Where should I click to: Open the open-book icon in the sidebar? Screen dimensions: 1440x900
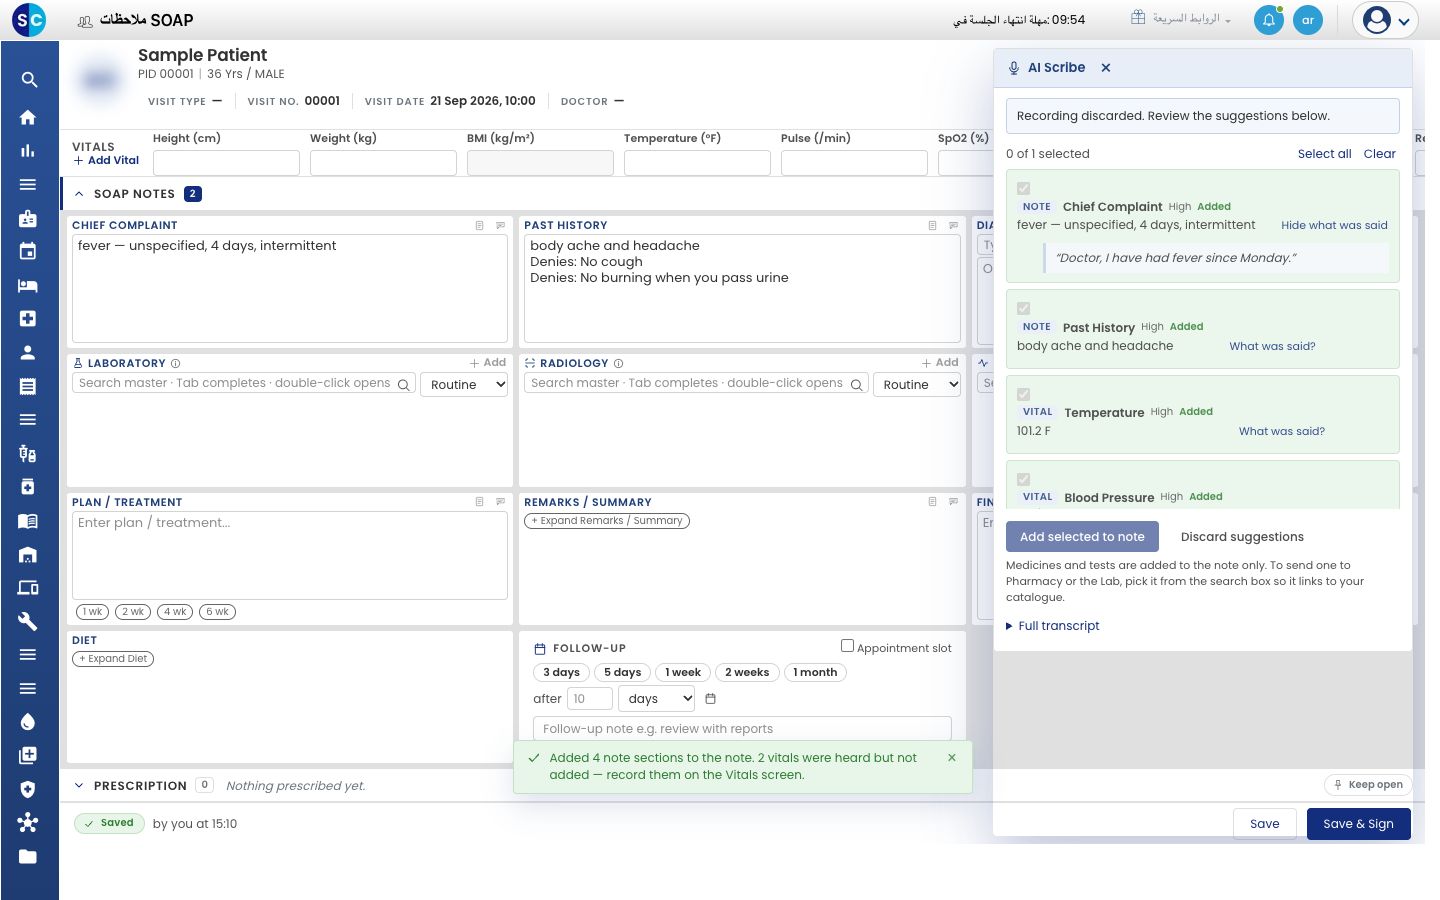click(x=28, y=520)
